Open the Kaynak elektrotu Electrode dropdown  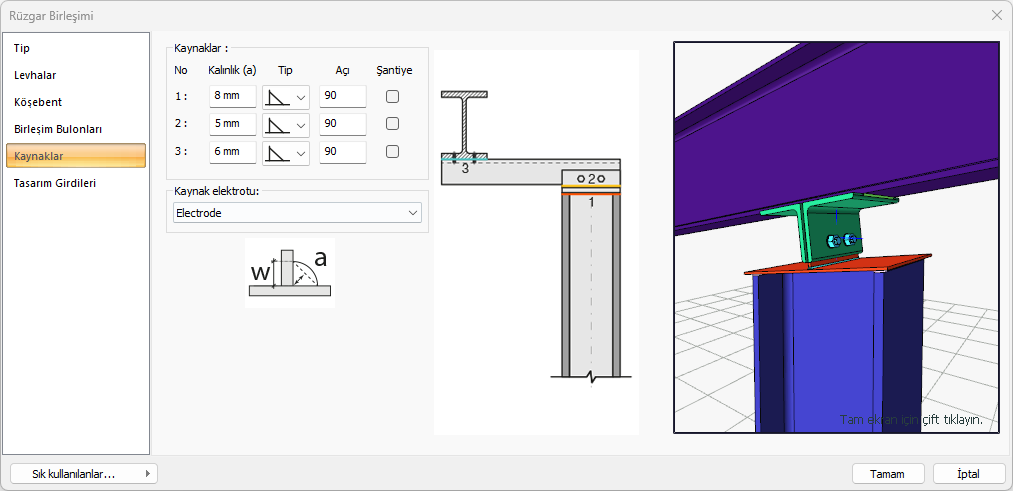297,213
